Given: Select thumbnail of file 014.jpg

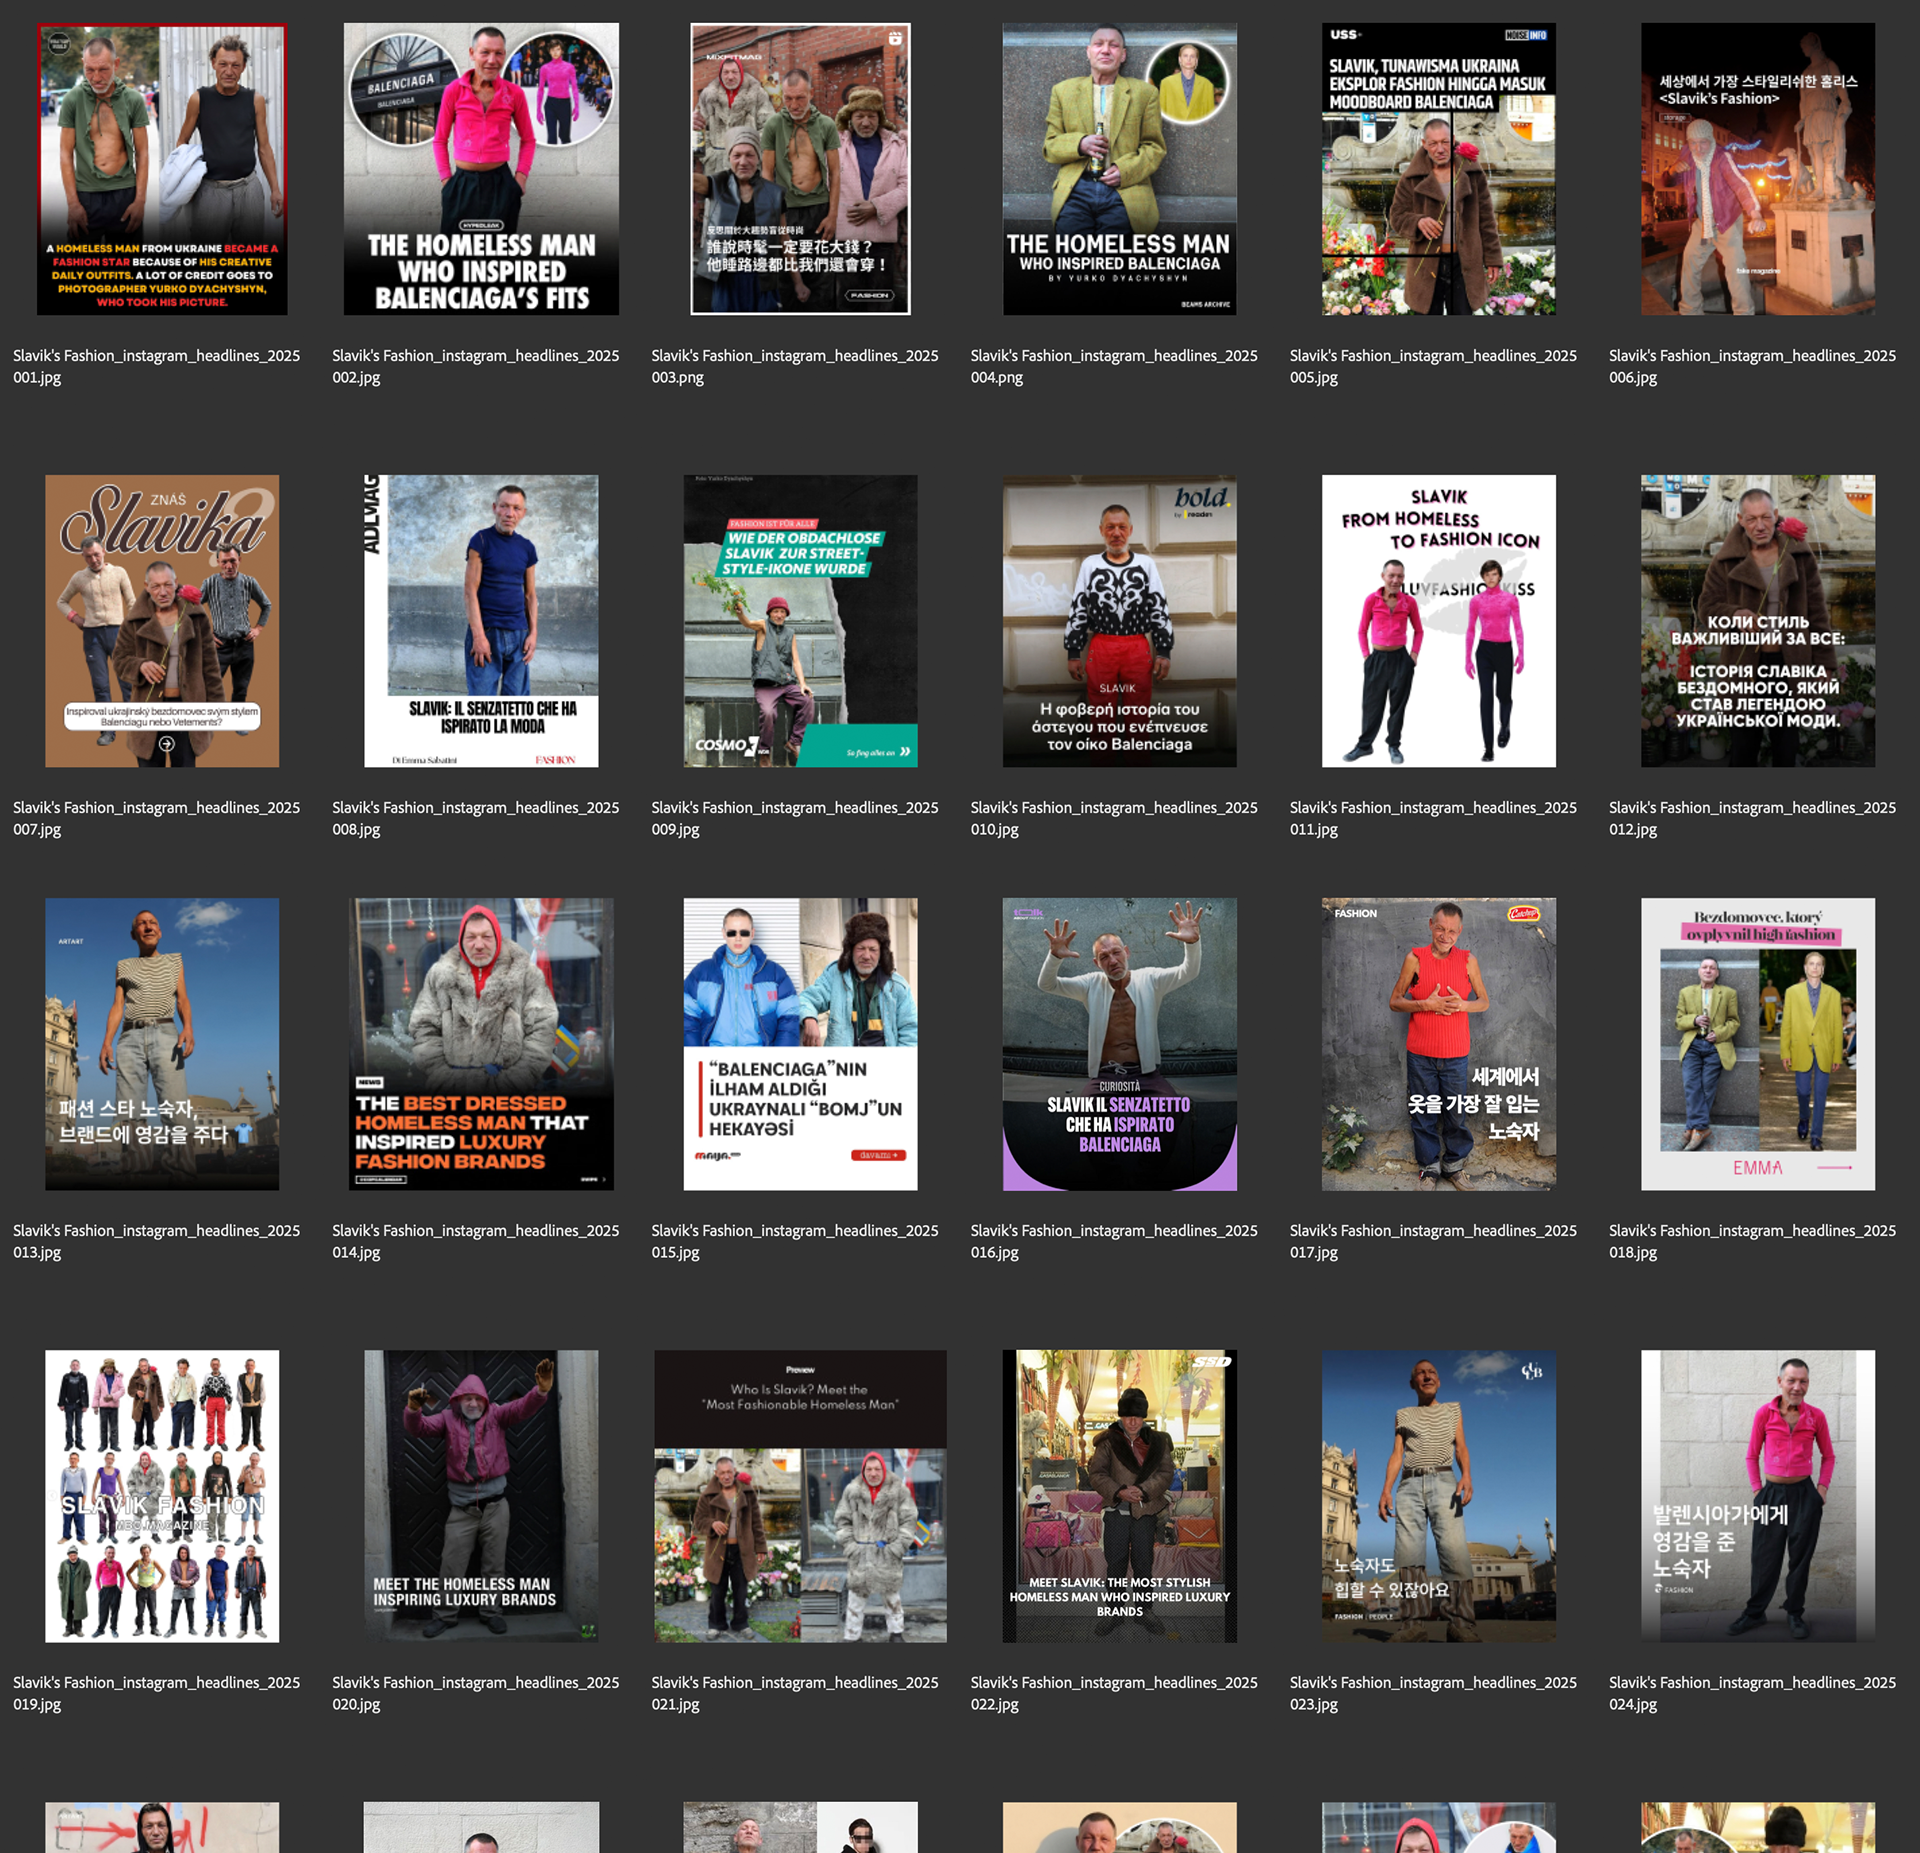Looking at the screenshot, I should click(481, 1044).
